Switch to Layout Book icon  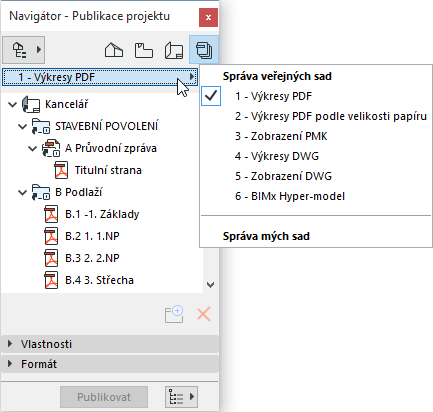pos(174,50)
